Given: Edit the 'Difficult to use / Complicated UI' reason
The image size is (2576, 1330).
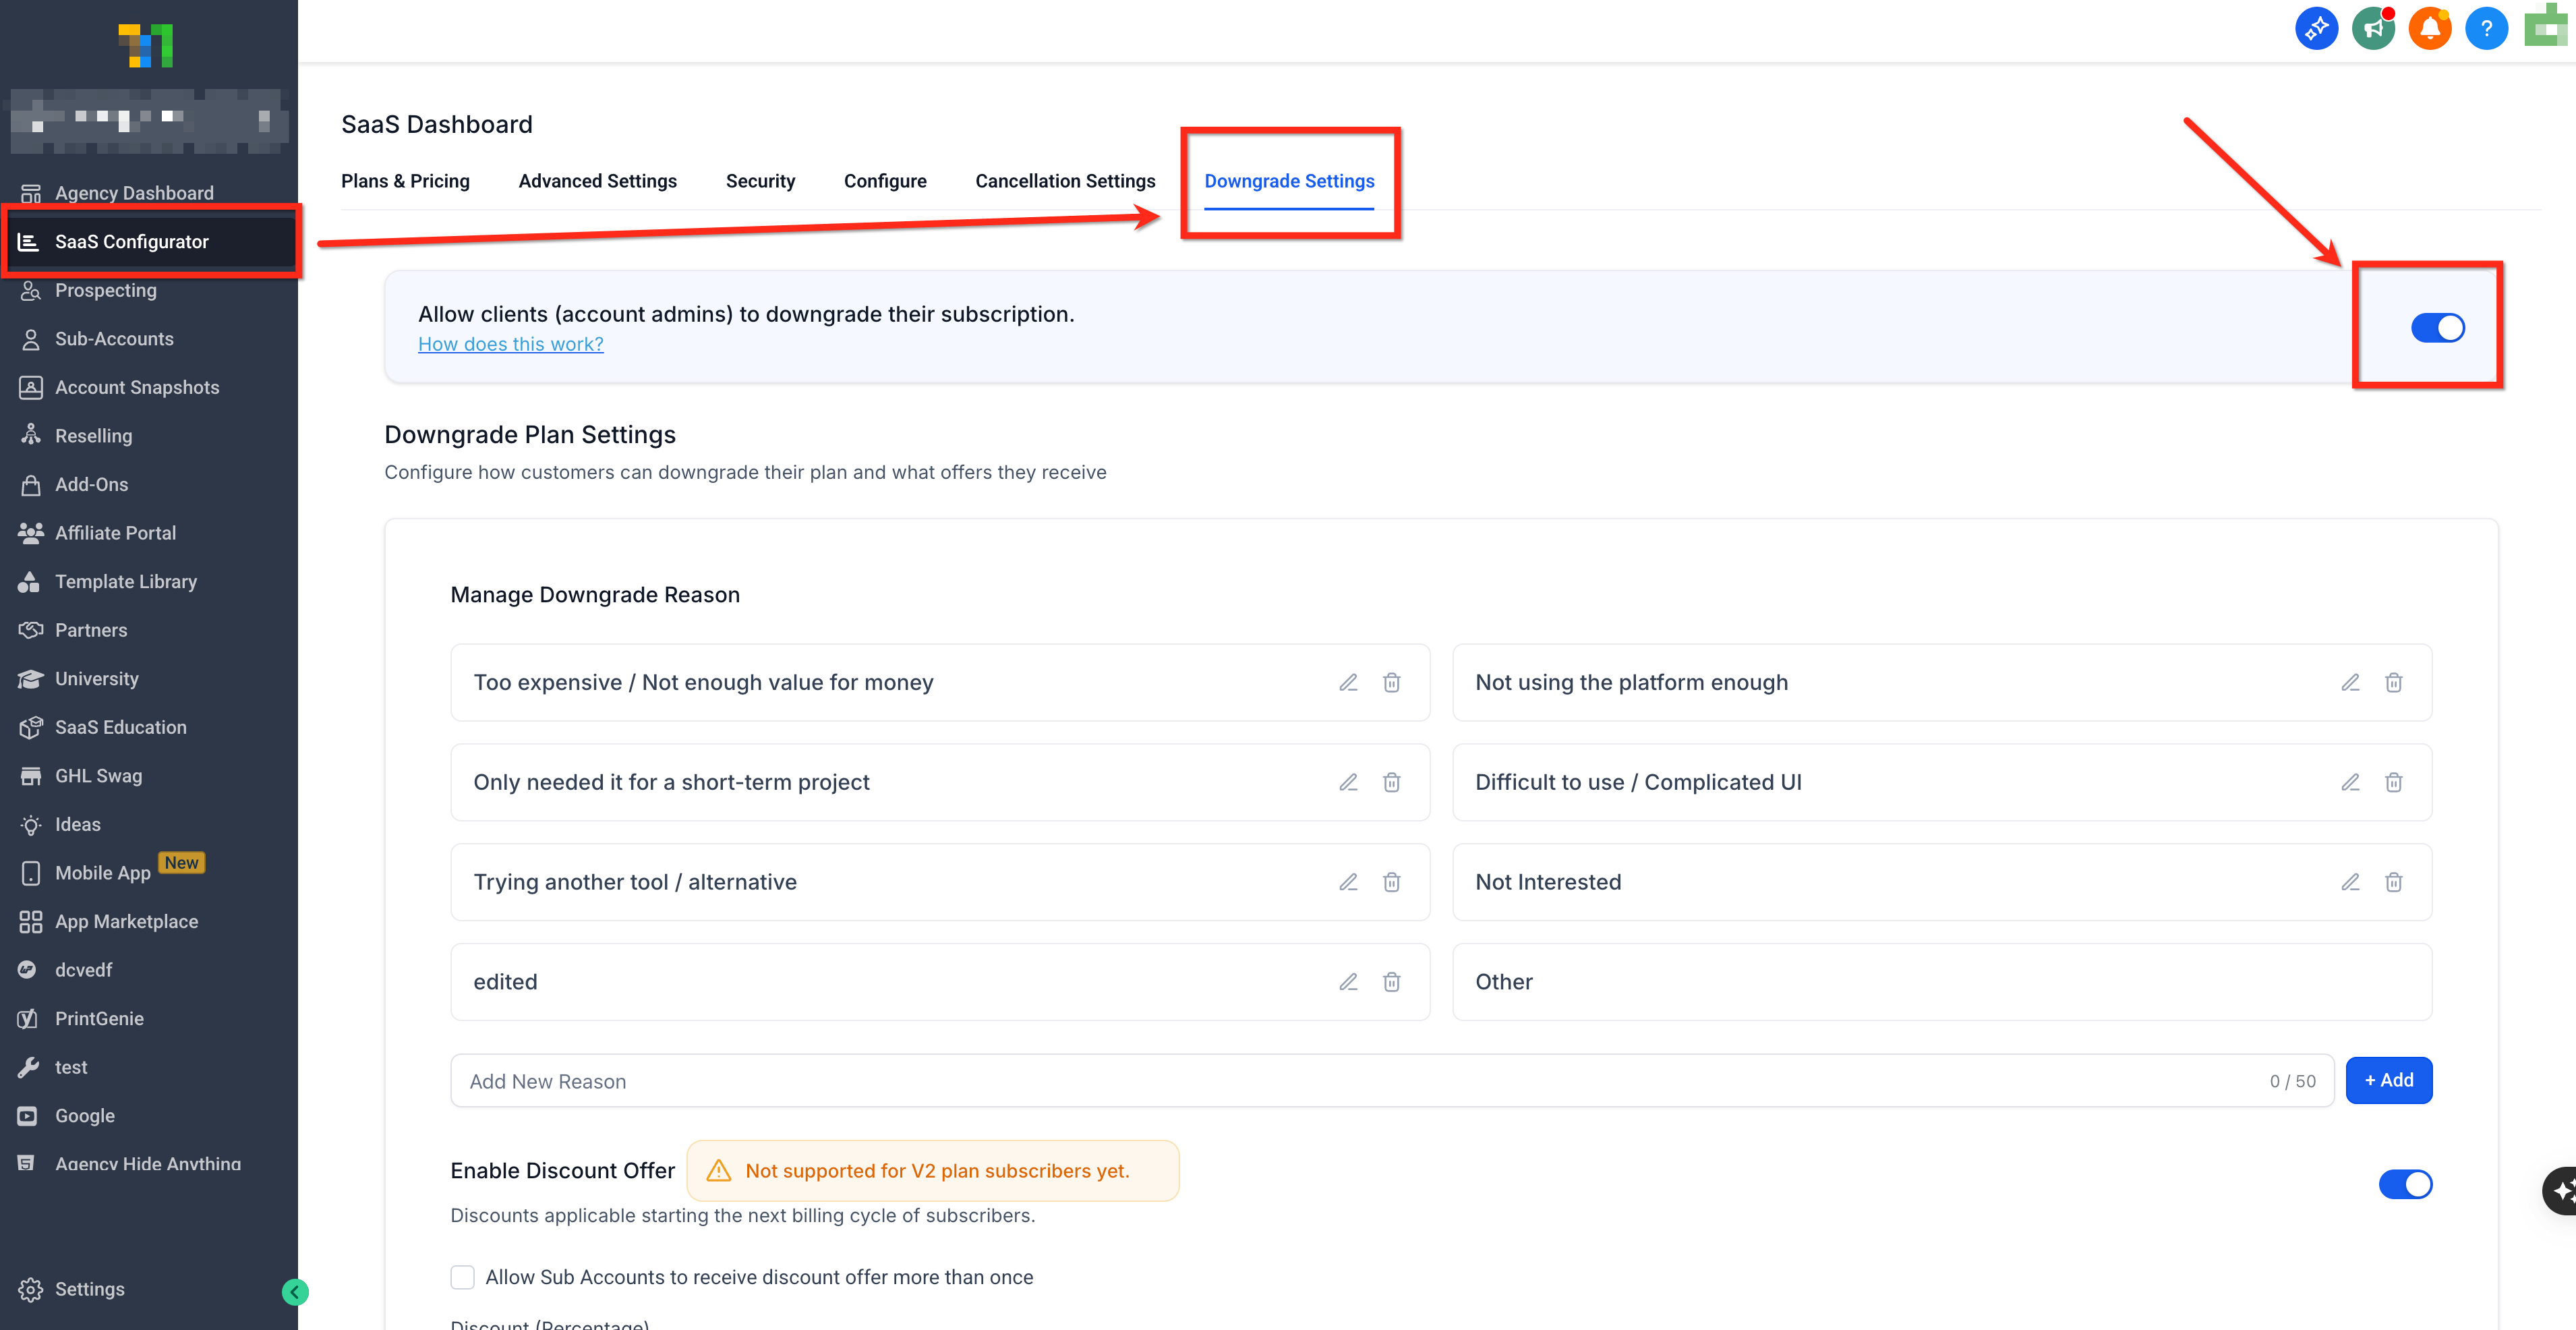Looking at the screenshot, I should pos(2350,783).
